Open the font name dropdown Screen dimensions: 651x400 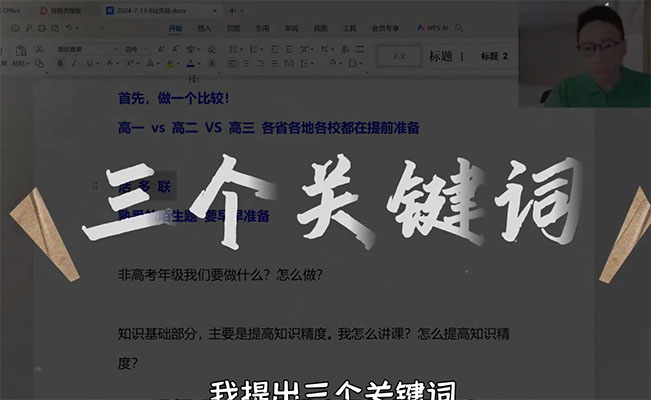[86, 48]
